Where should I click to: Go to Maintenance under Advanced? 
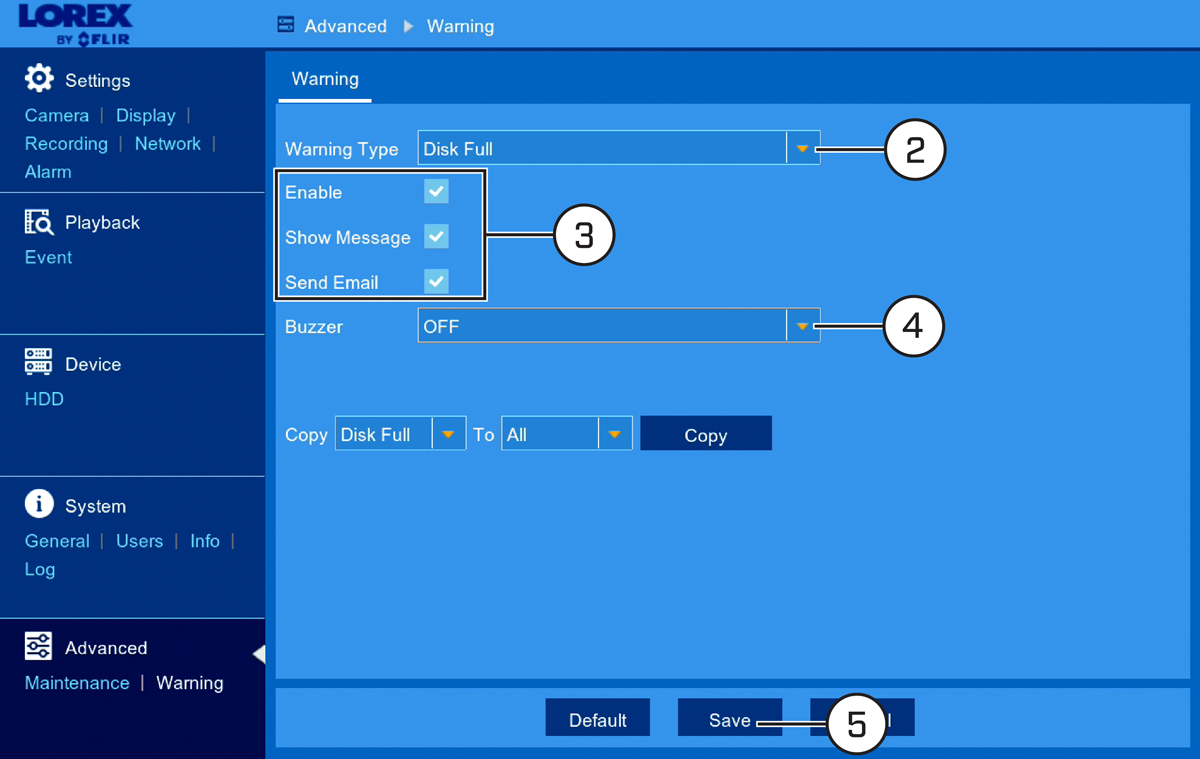[77, 683]
